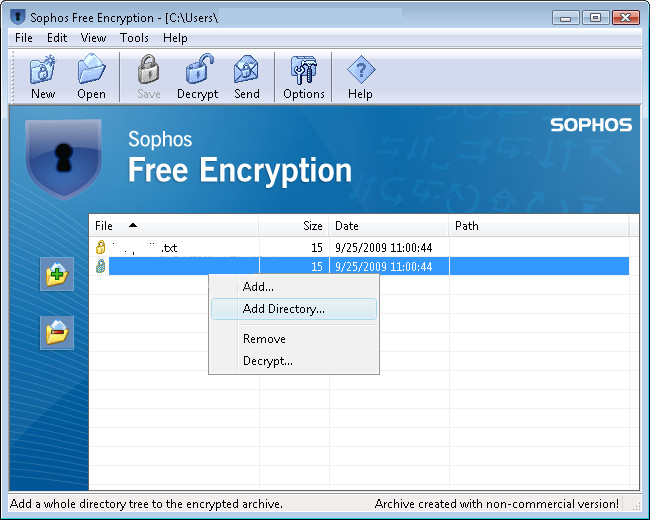The image size is (650, 520).
Task: Choose Decrypt... in the context menu
Action: click(294, 361)
